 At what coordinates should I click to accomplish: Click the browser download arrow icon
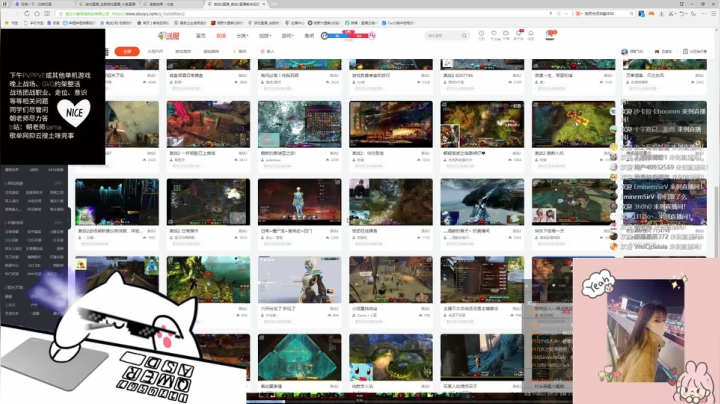click(x=662, y=14)
